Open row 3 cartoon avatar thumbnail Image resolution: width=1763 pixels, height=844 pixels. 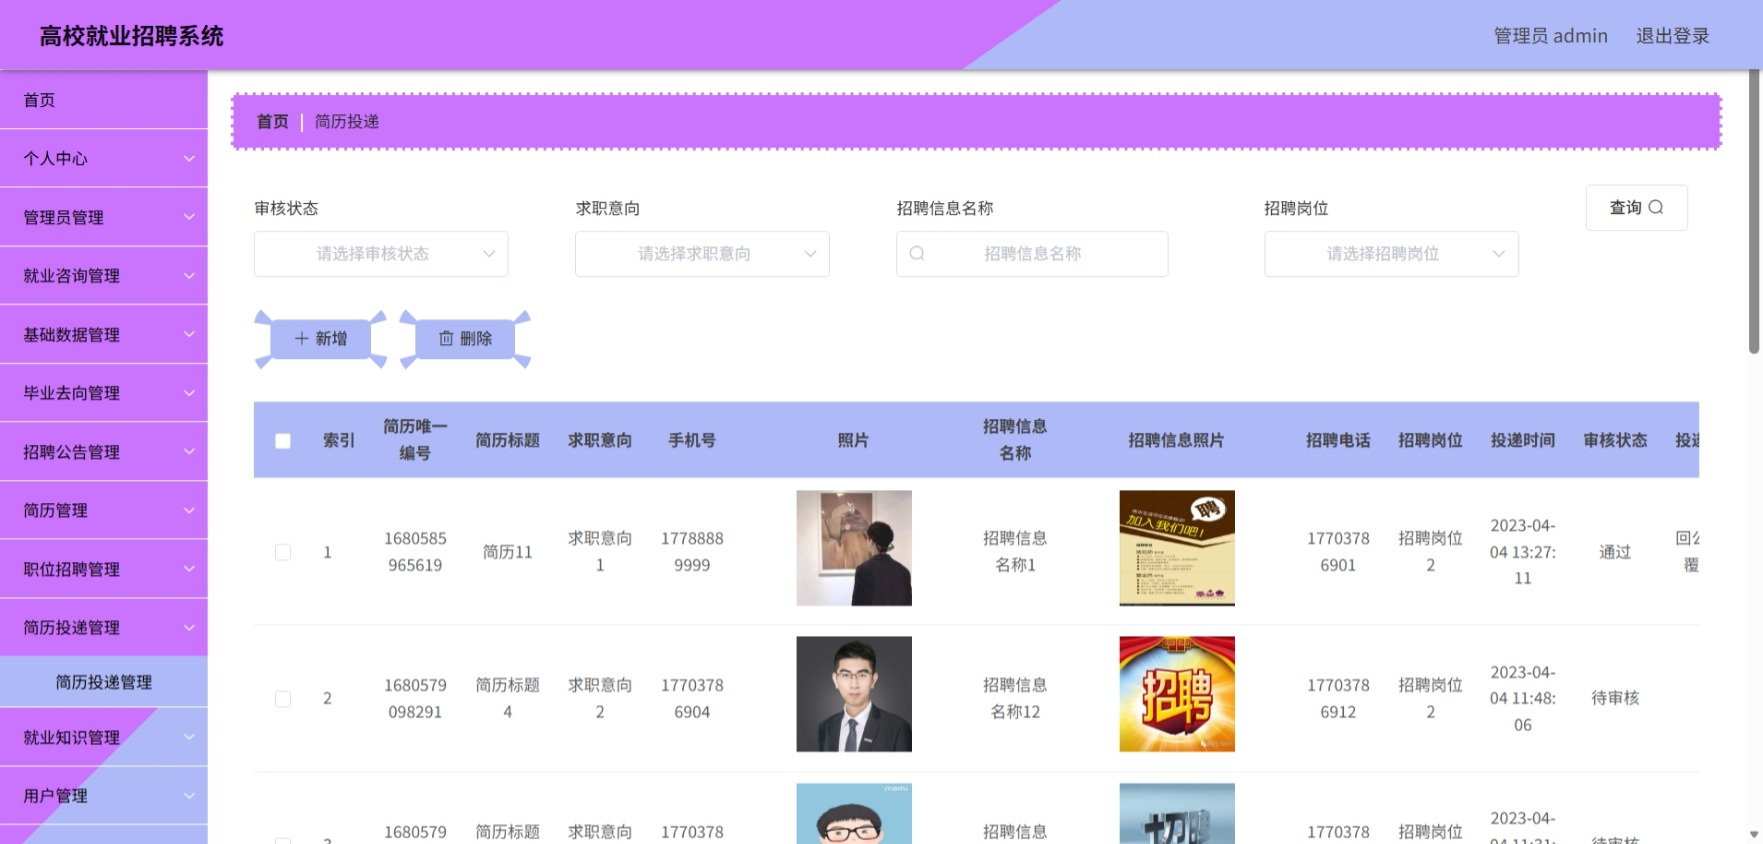click(854, 813)
